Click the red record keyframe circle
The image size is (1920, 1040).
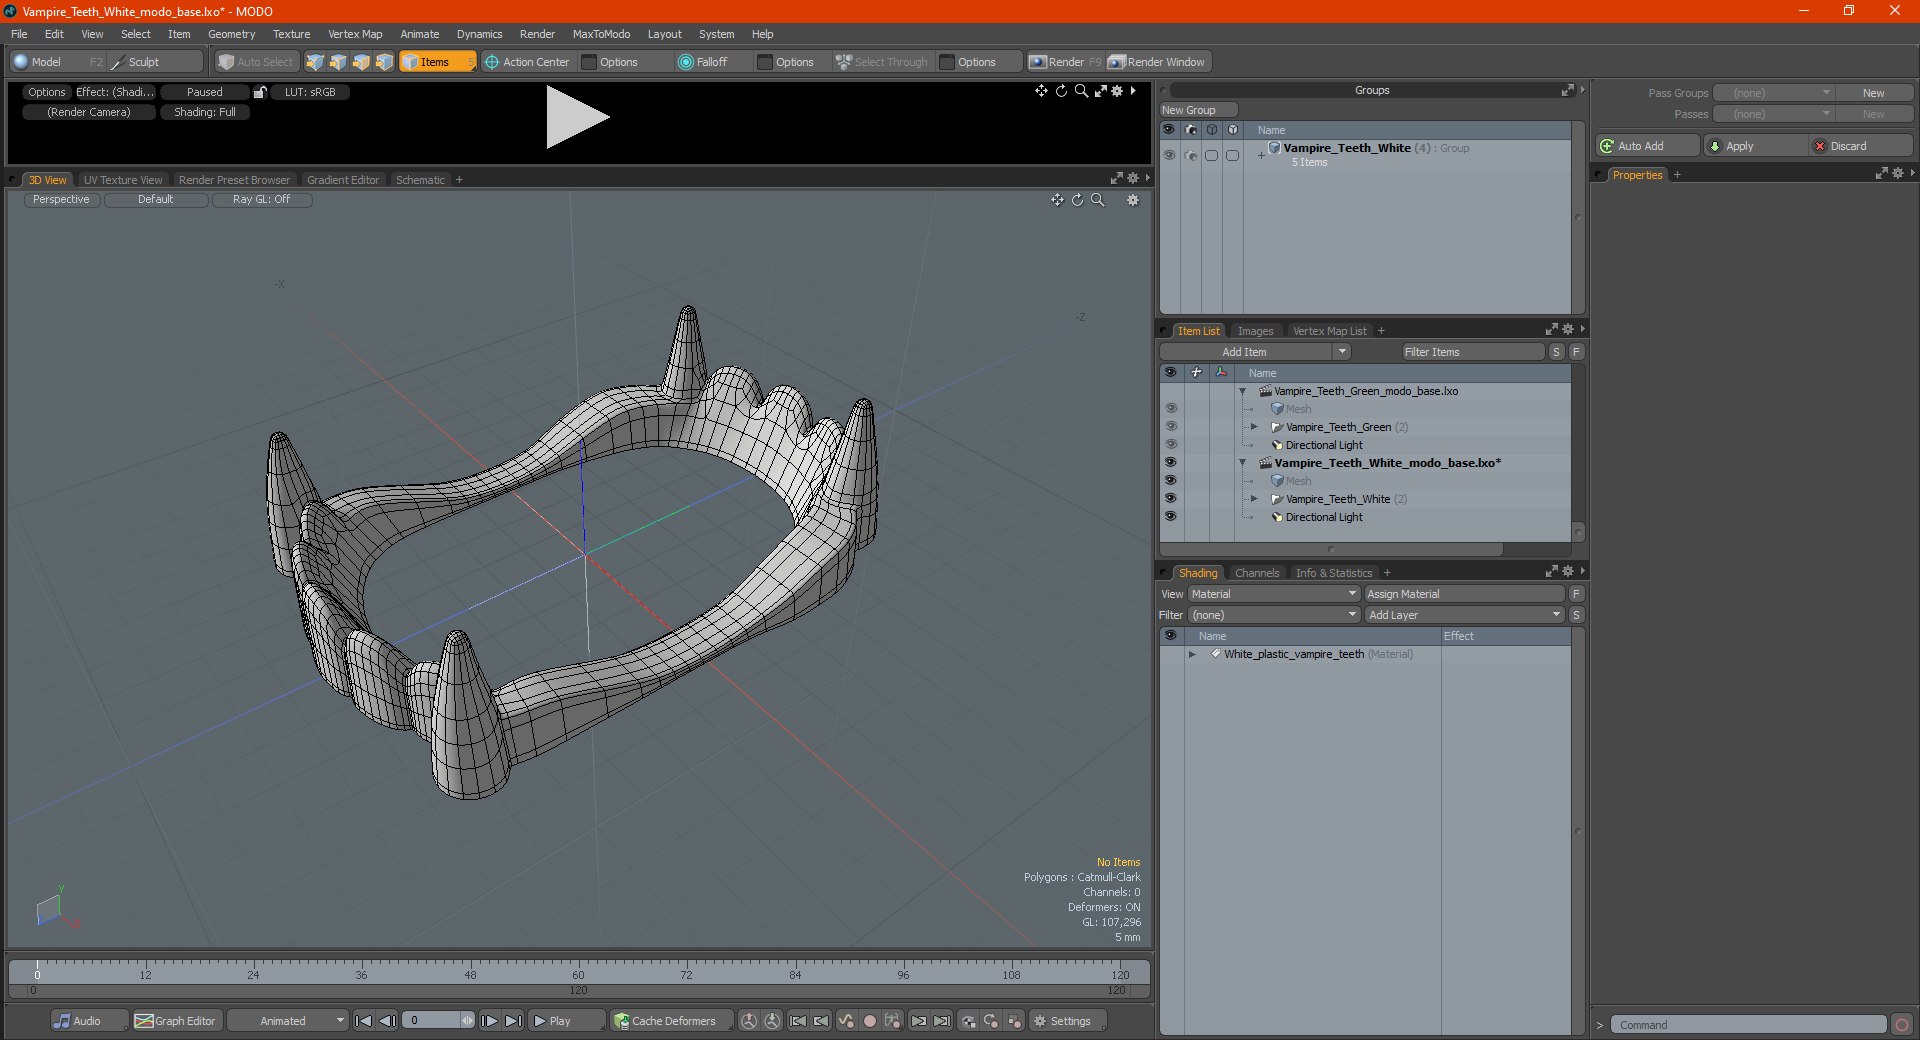coord(870,1021)
